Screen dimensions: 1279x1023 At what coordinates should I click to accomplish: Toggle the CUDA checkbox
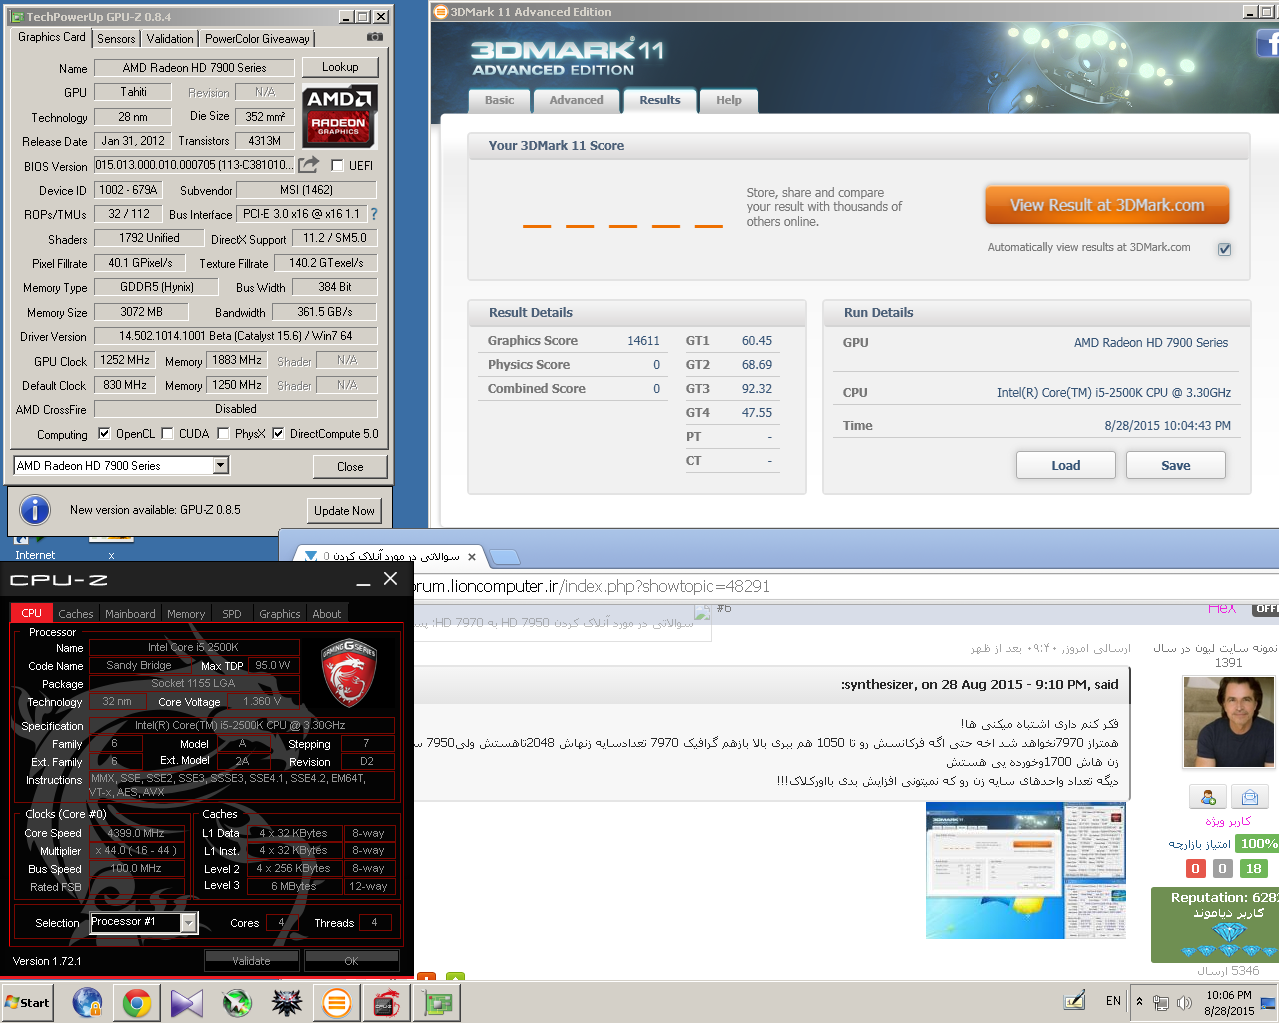pyautogui.click(x=167, y=434)
